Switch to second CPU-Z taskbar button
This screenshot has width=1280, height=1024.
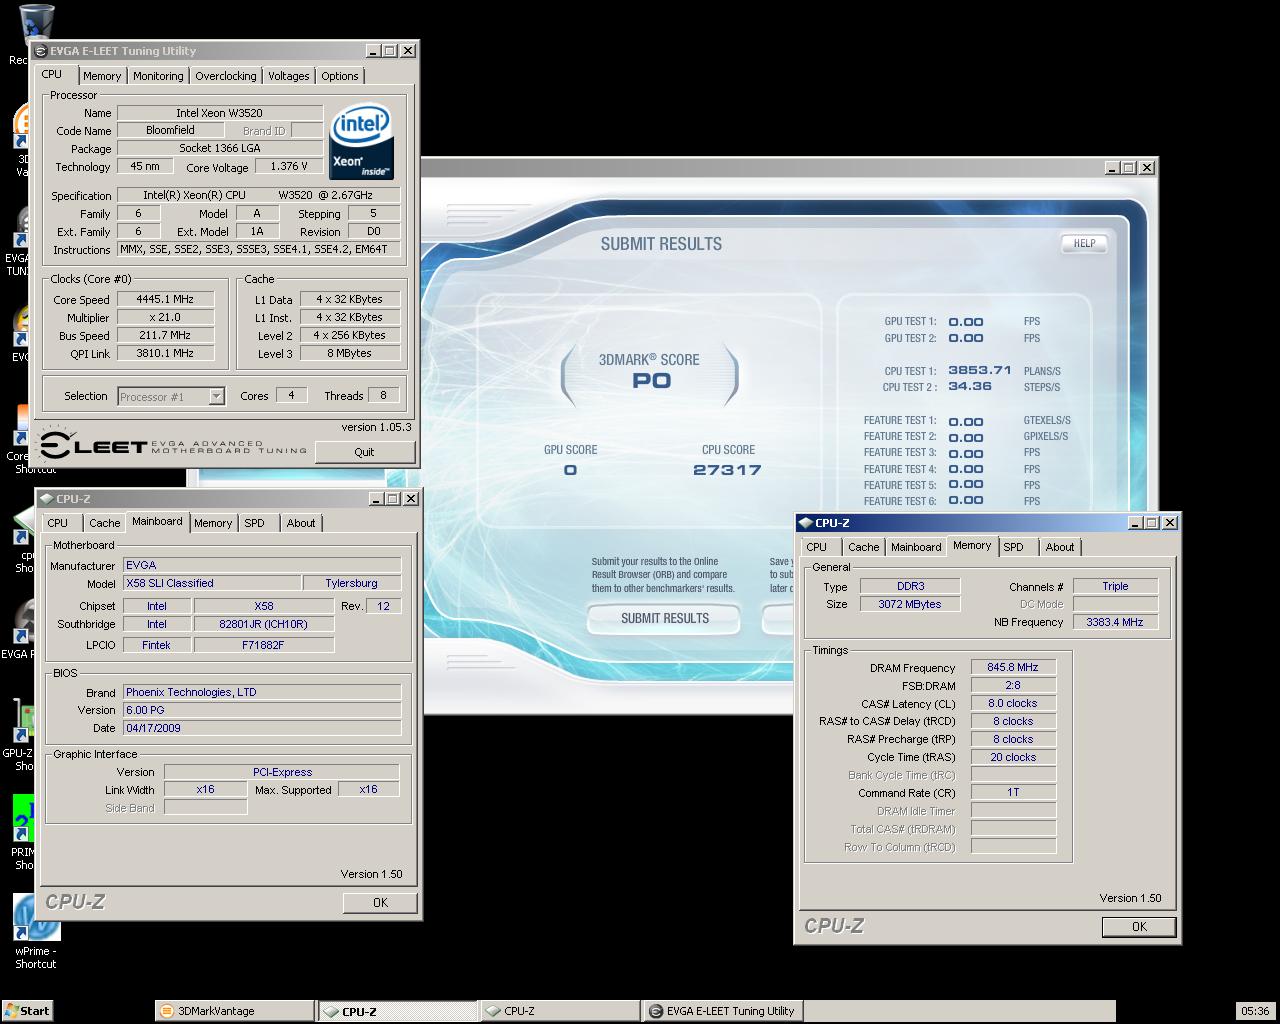559,1011
